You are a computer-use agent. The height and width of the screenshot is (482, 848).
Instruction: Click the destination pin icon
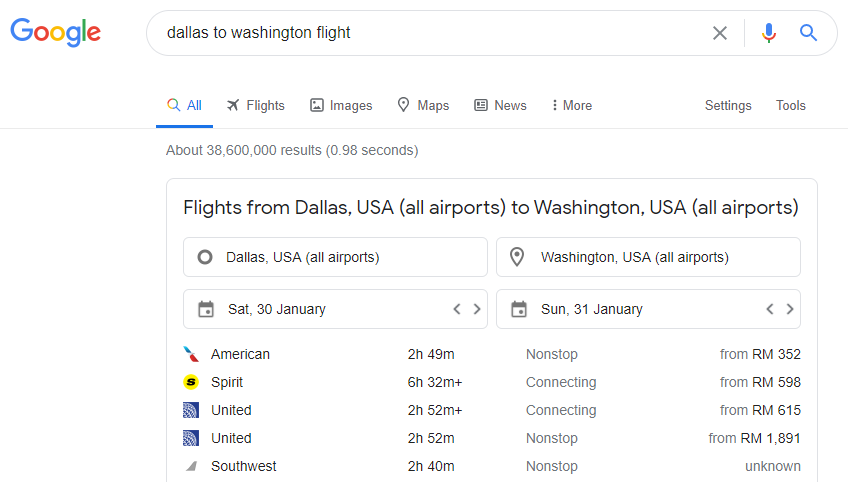click(x=517, y=257)
